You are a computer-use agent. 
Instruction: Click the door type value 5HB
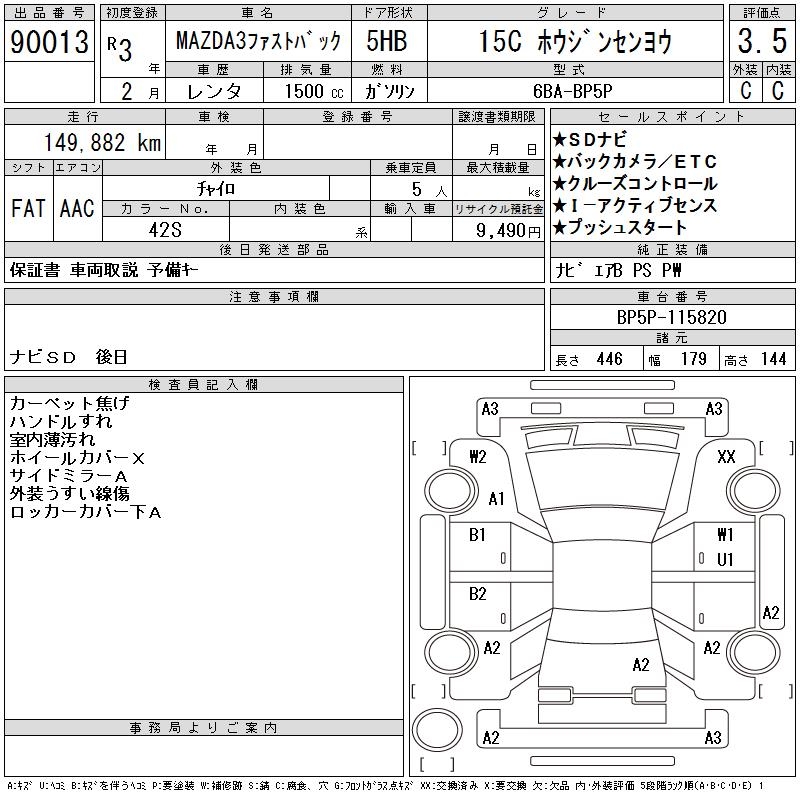coord(387,41)
